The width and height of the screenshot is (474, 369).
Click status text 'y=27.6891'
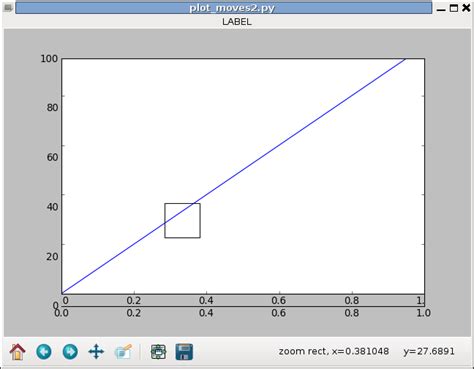pyautogui.click(x=429, y=352)
